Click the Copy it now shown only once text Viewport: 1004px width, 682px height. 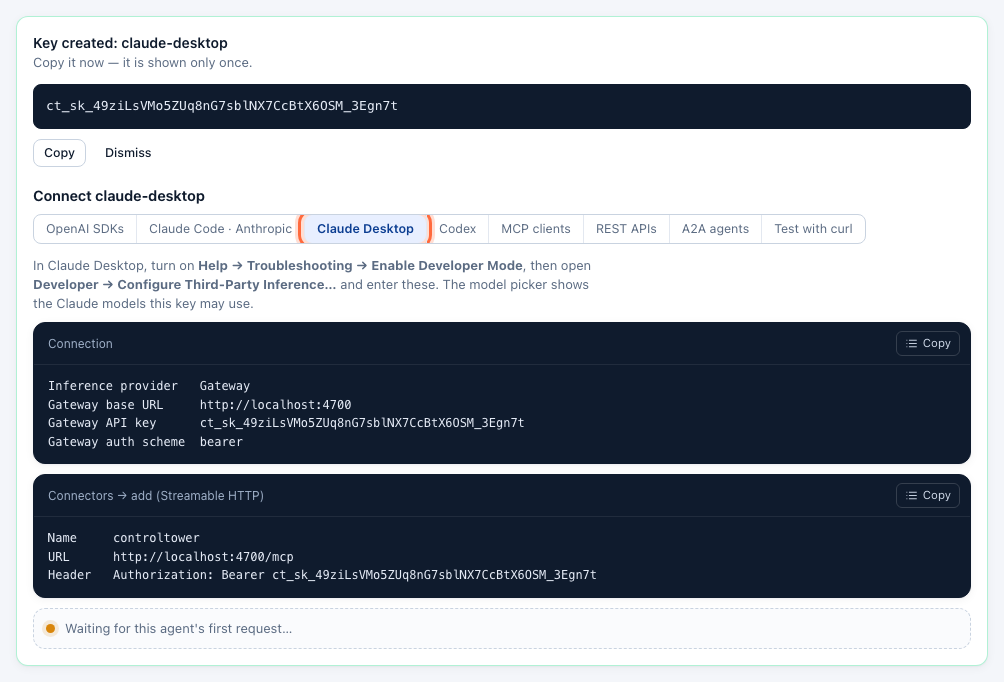tap(143, 63)
